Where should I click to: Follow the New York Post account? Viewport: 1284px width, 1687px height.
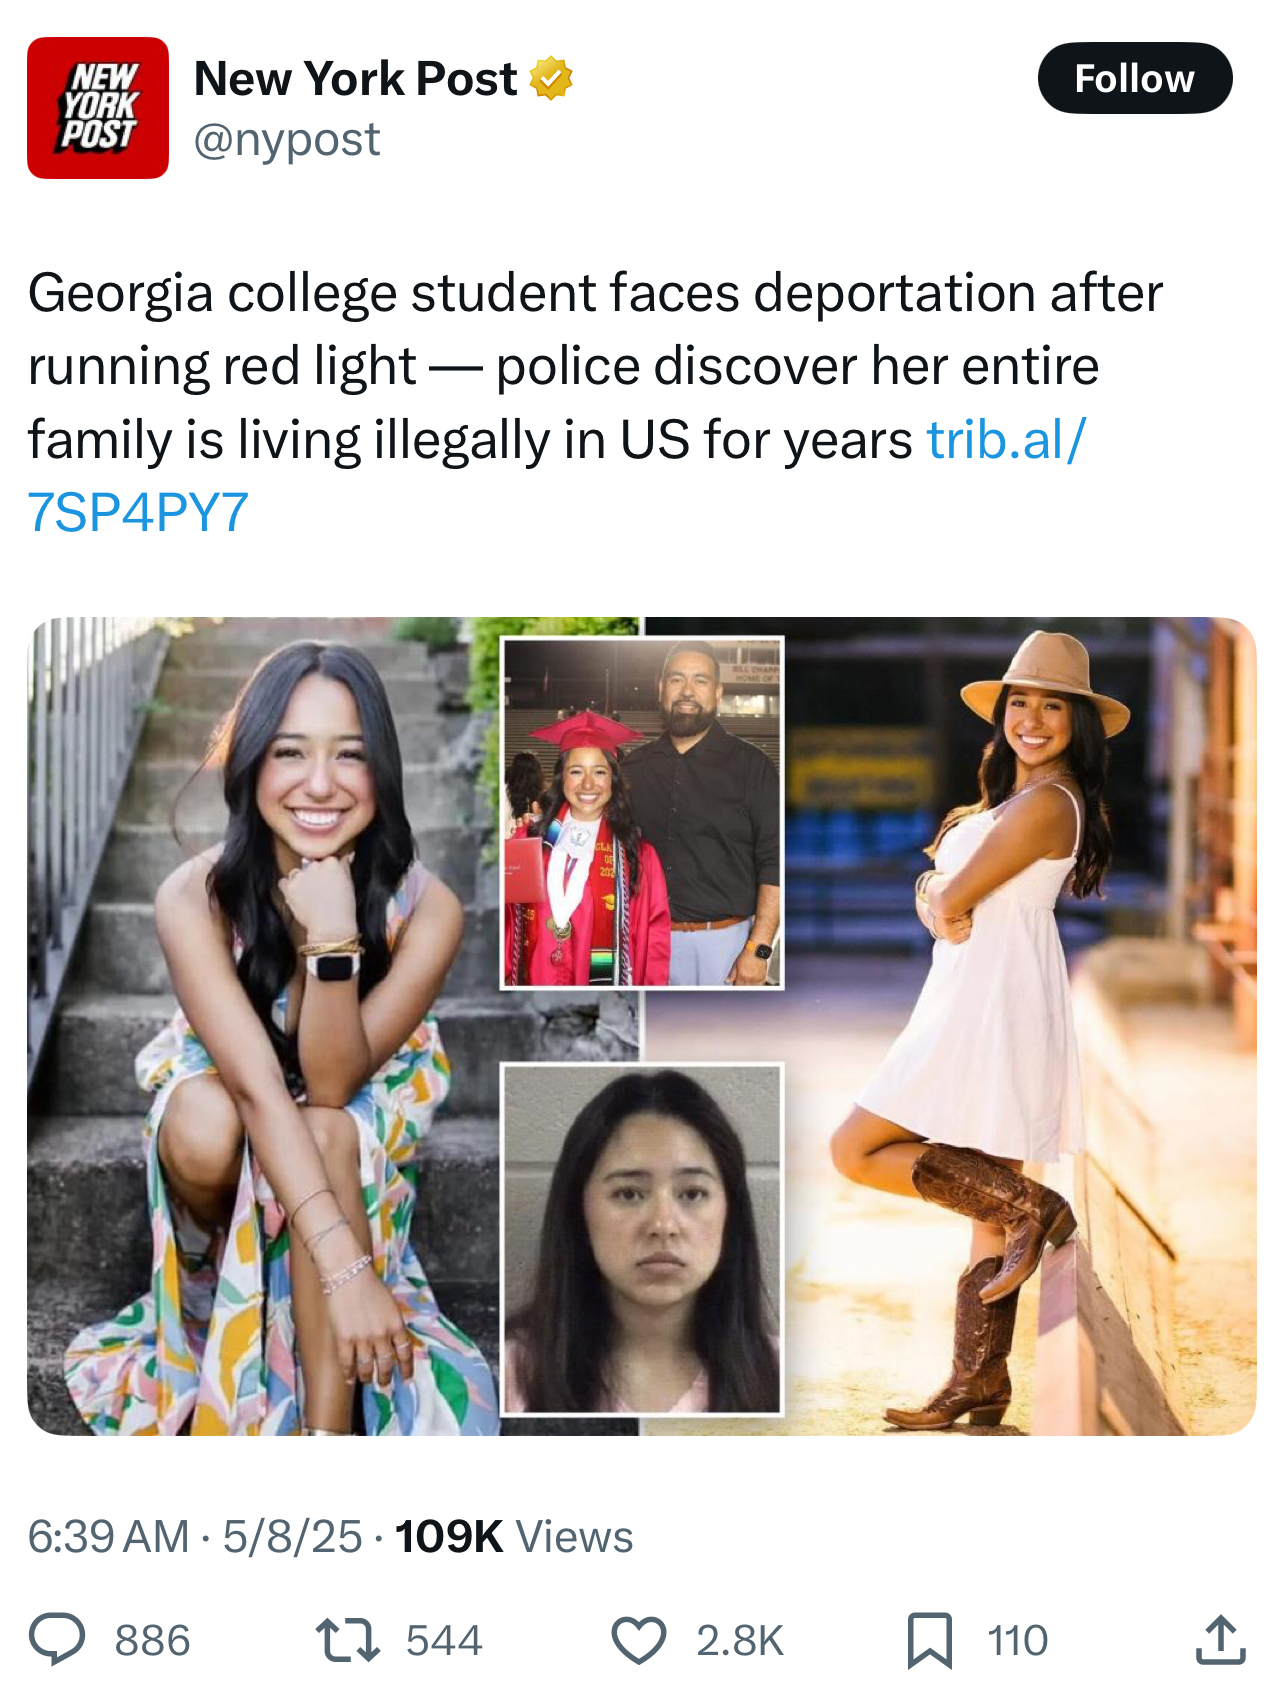[x=1135, y=78]
